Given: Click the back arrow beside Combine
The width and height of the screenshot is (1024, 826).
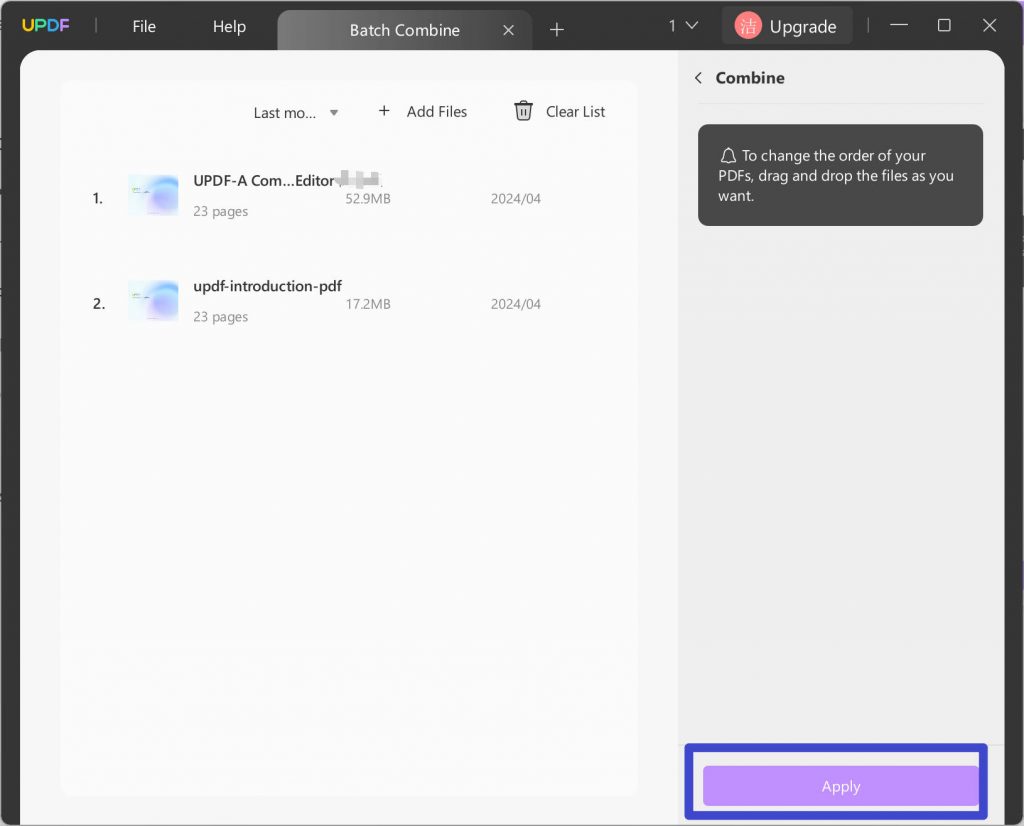Looking at the screenshot, I should point(698,77).
